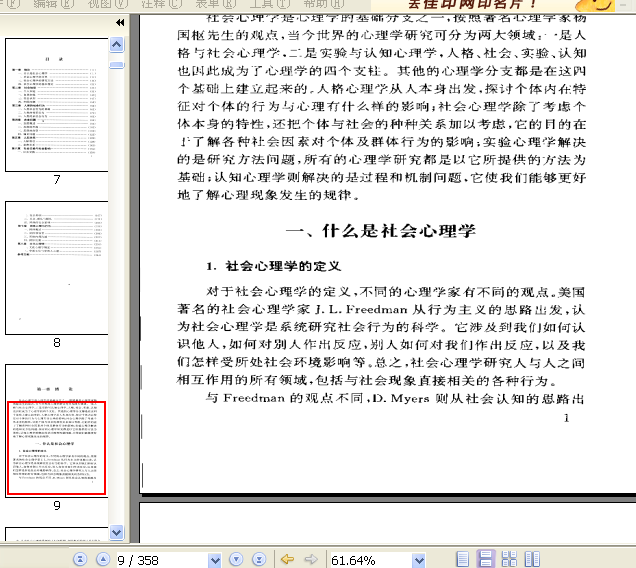This screenshot has width=636, height=568.
Task: Click thumbnail panel scroll-down arrow
Action: click(116, 532)
